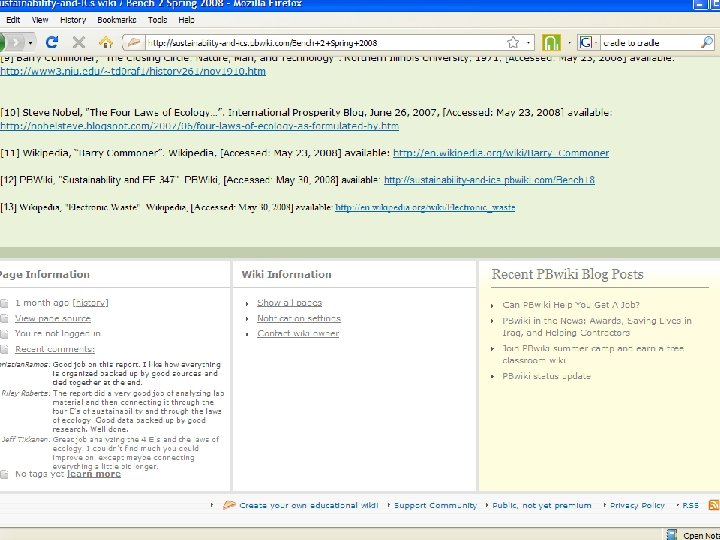Viewport: 720px width, 540px height.
Task: Open Privacy Policy footer link
Action: pos(637,505)
